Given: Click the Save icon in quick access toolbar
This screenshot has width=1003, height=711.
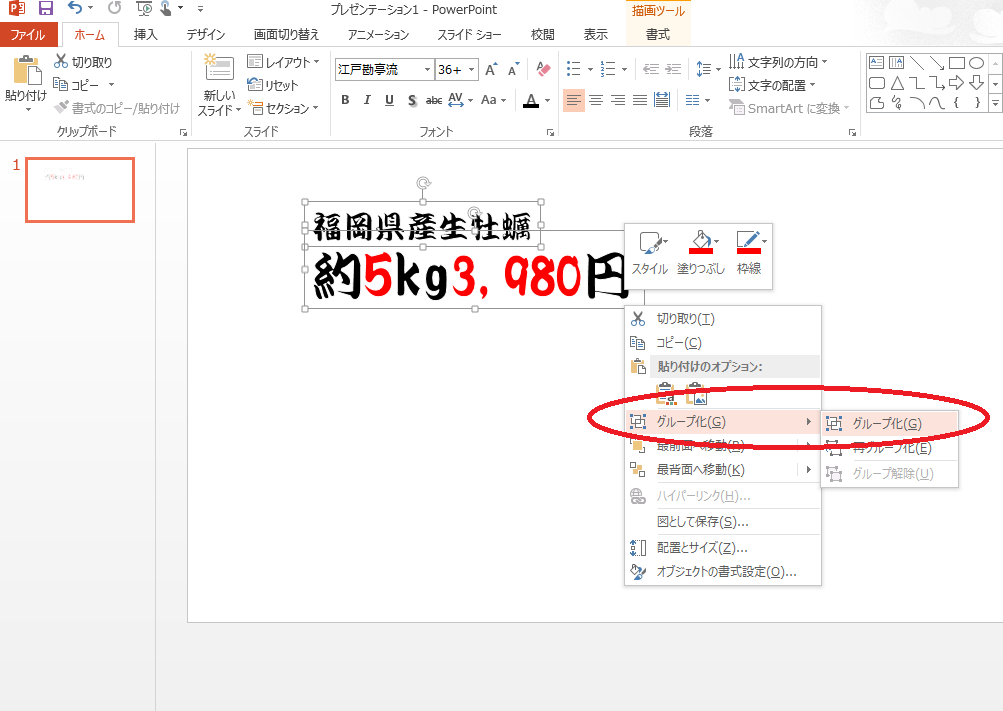Looking at the screenshot, I should [44, 8].
